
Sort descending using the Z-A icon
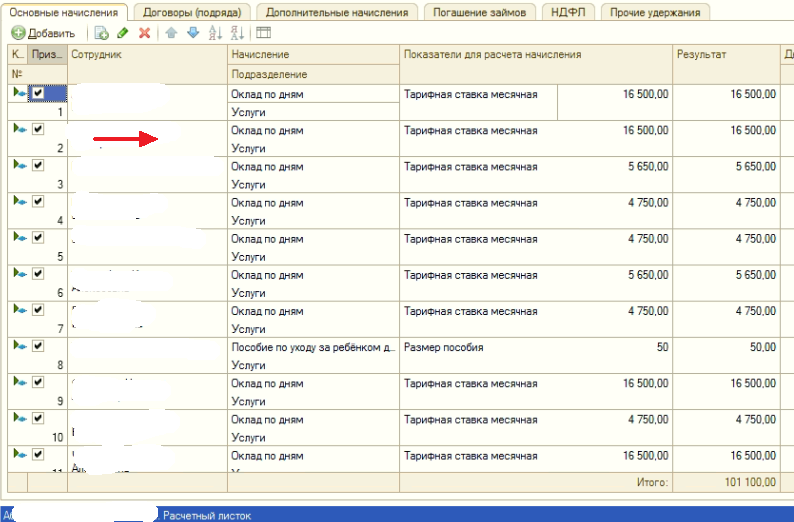click(237, 33)
